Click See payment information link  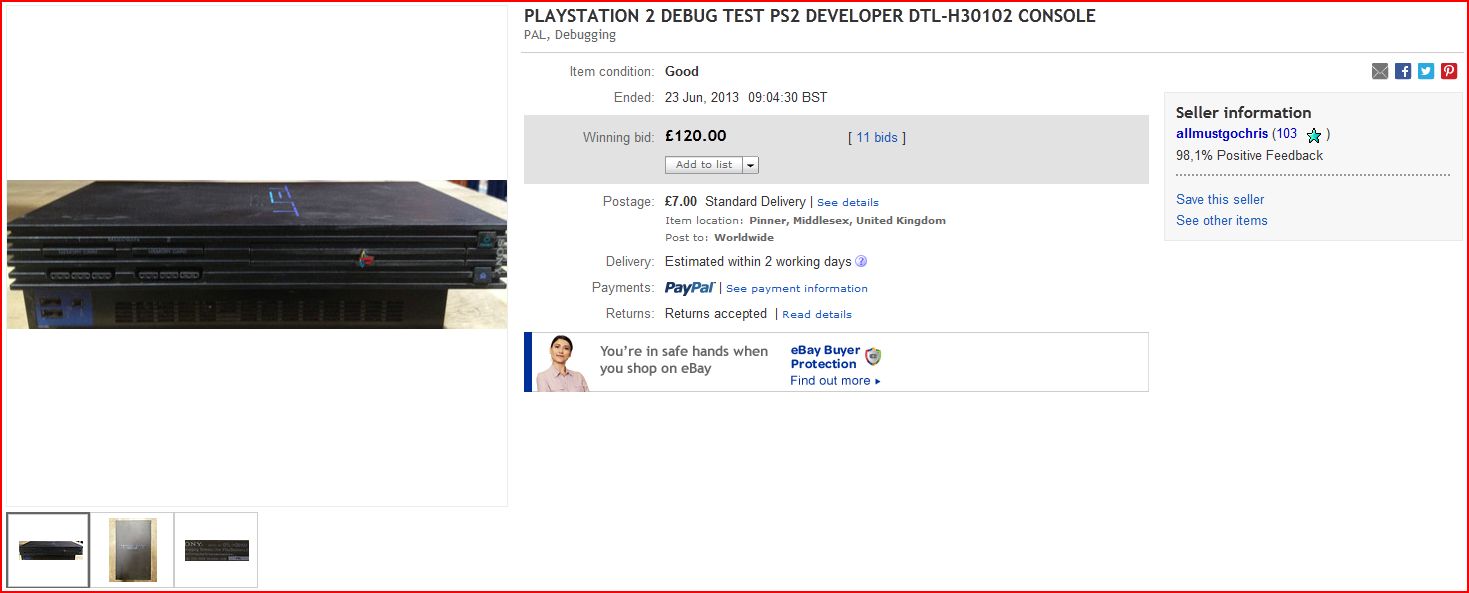click(797, 289)
